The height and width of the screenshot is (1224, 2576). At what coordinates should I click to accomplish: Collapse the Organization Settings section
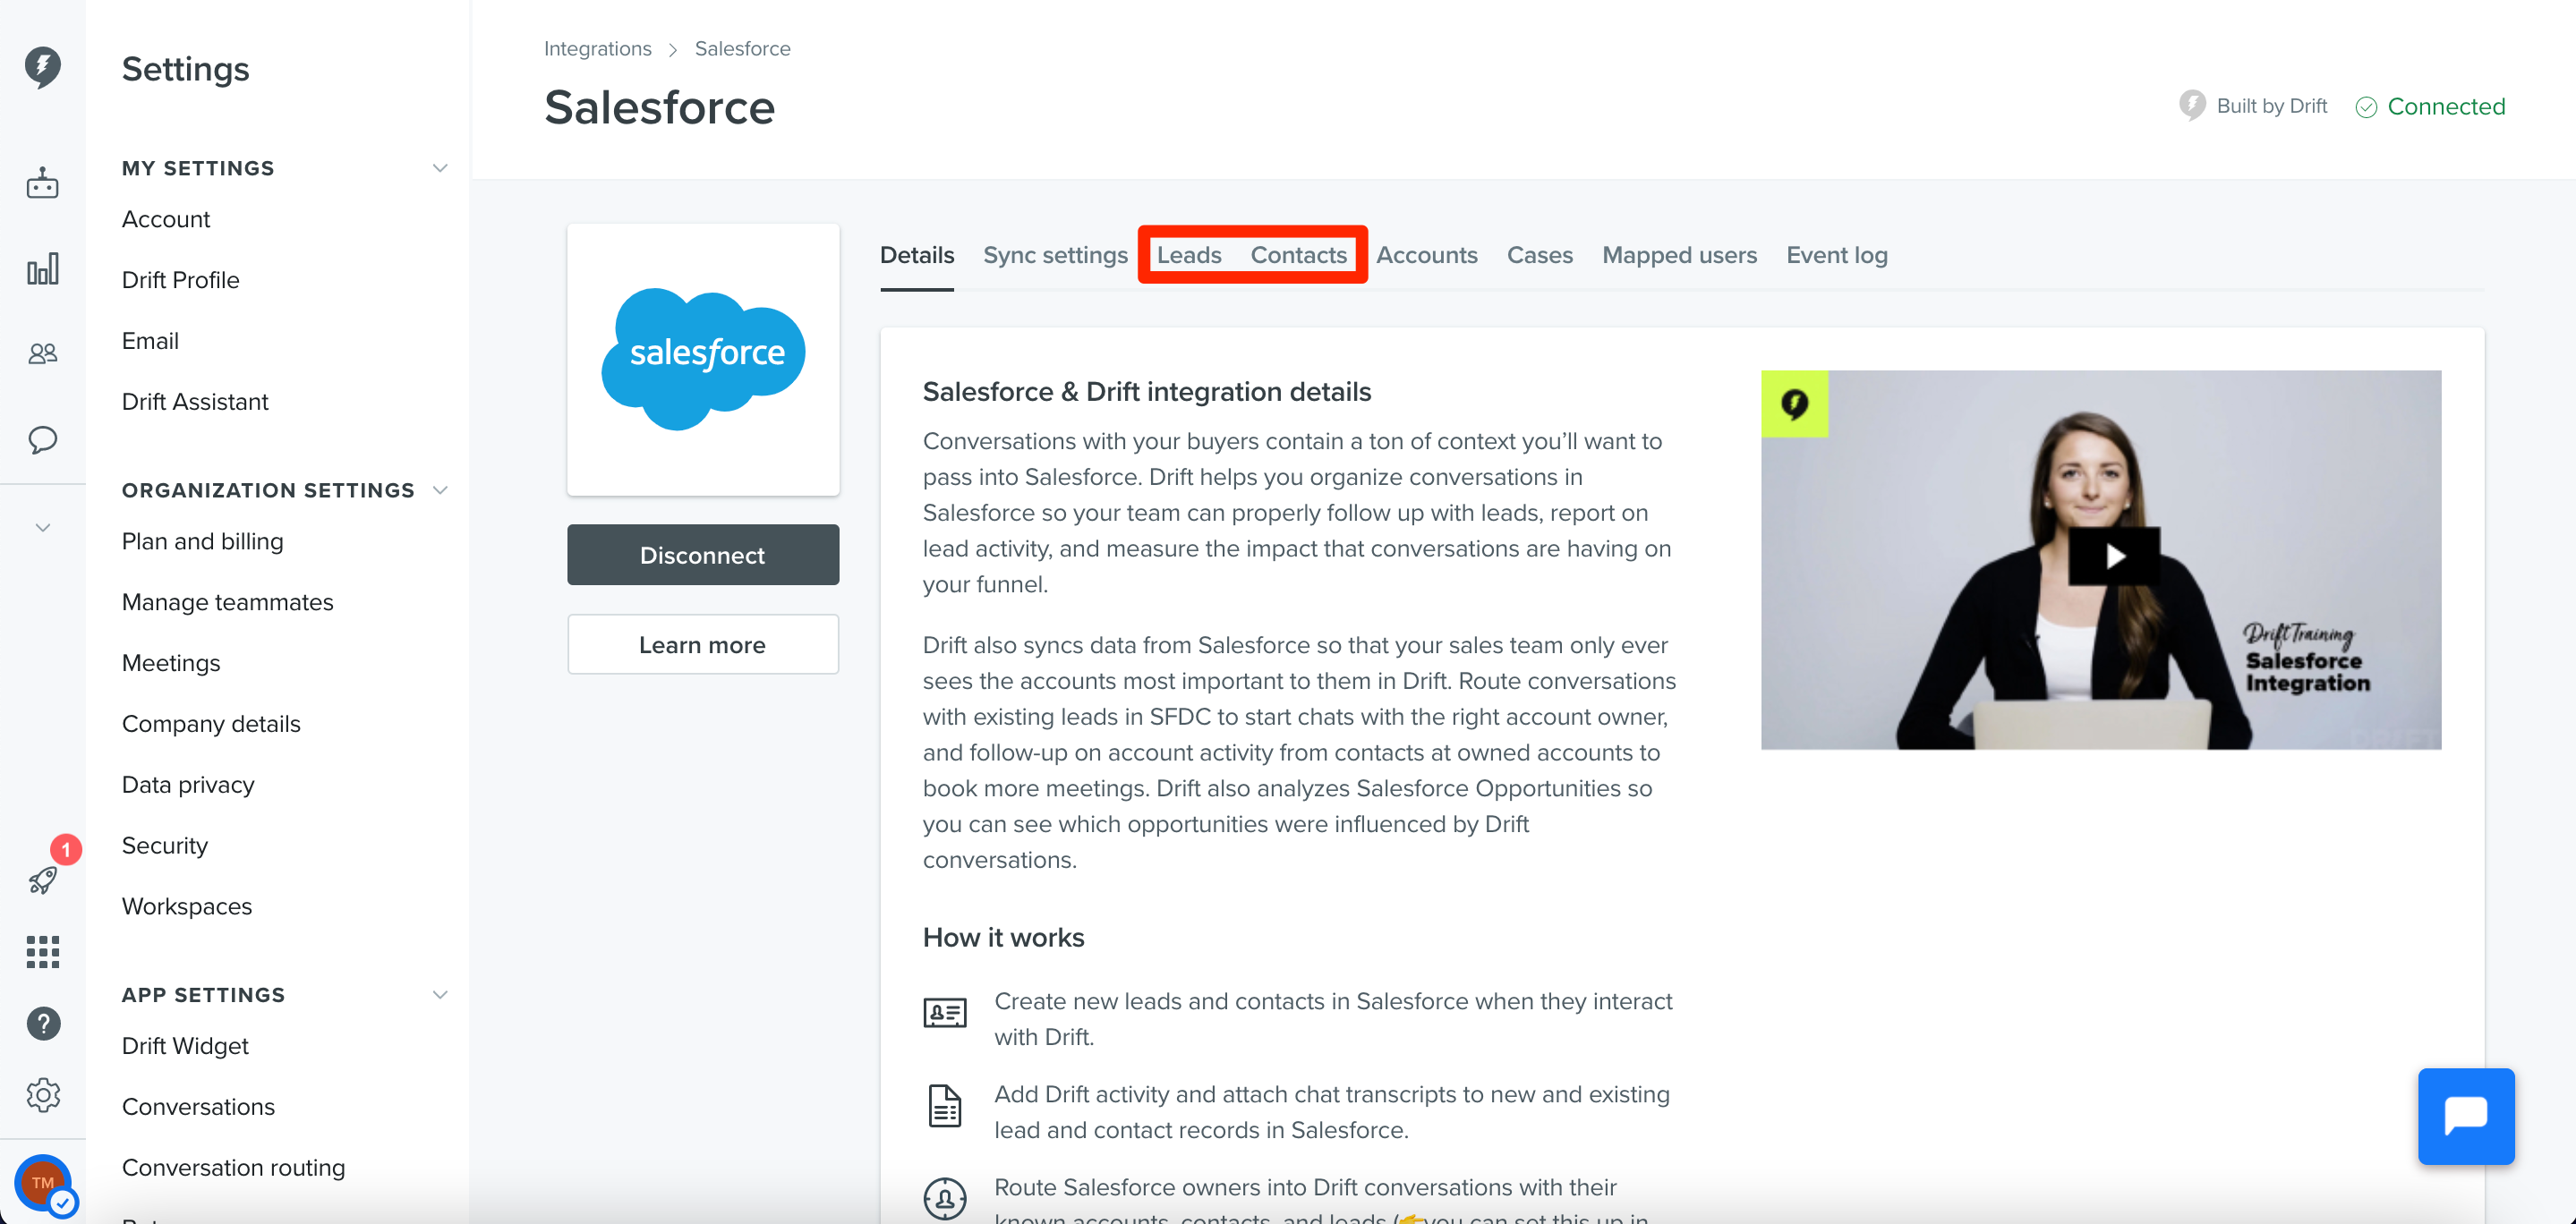[x=439, y=490]
